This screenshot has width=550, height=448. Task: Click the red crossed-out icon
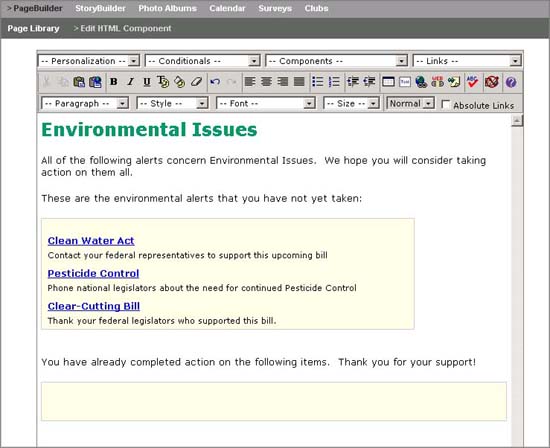click(492, 82)
